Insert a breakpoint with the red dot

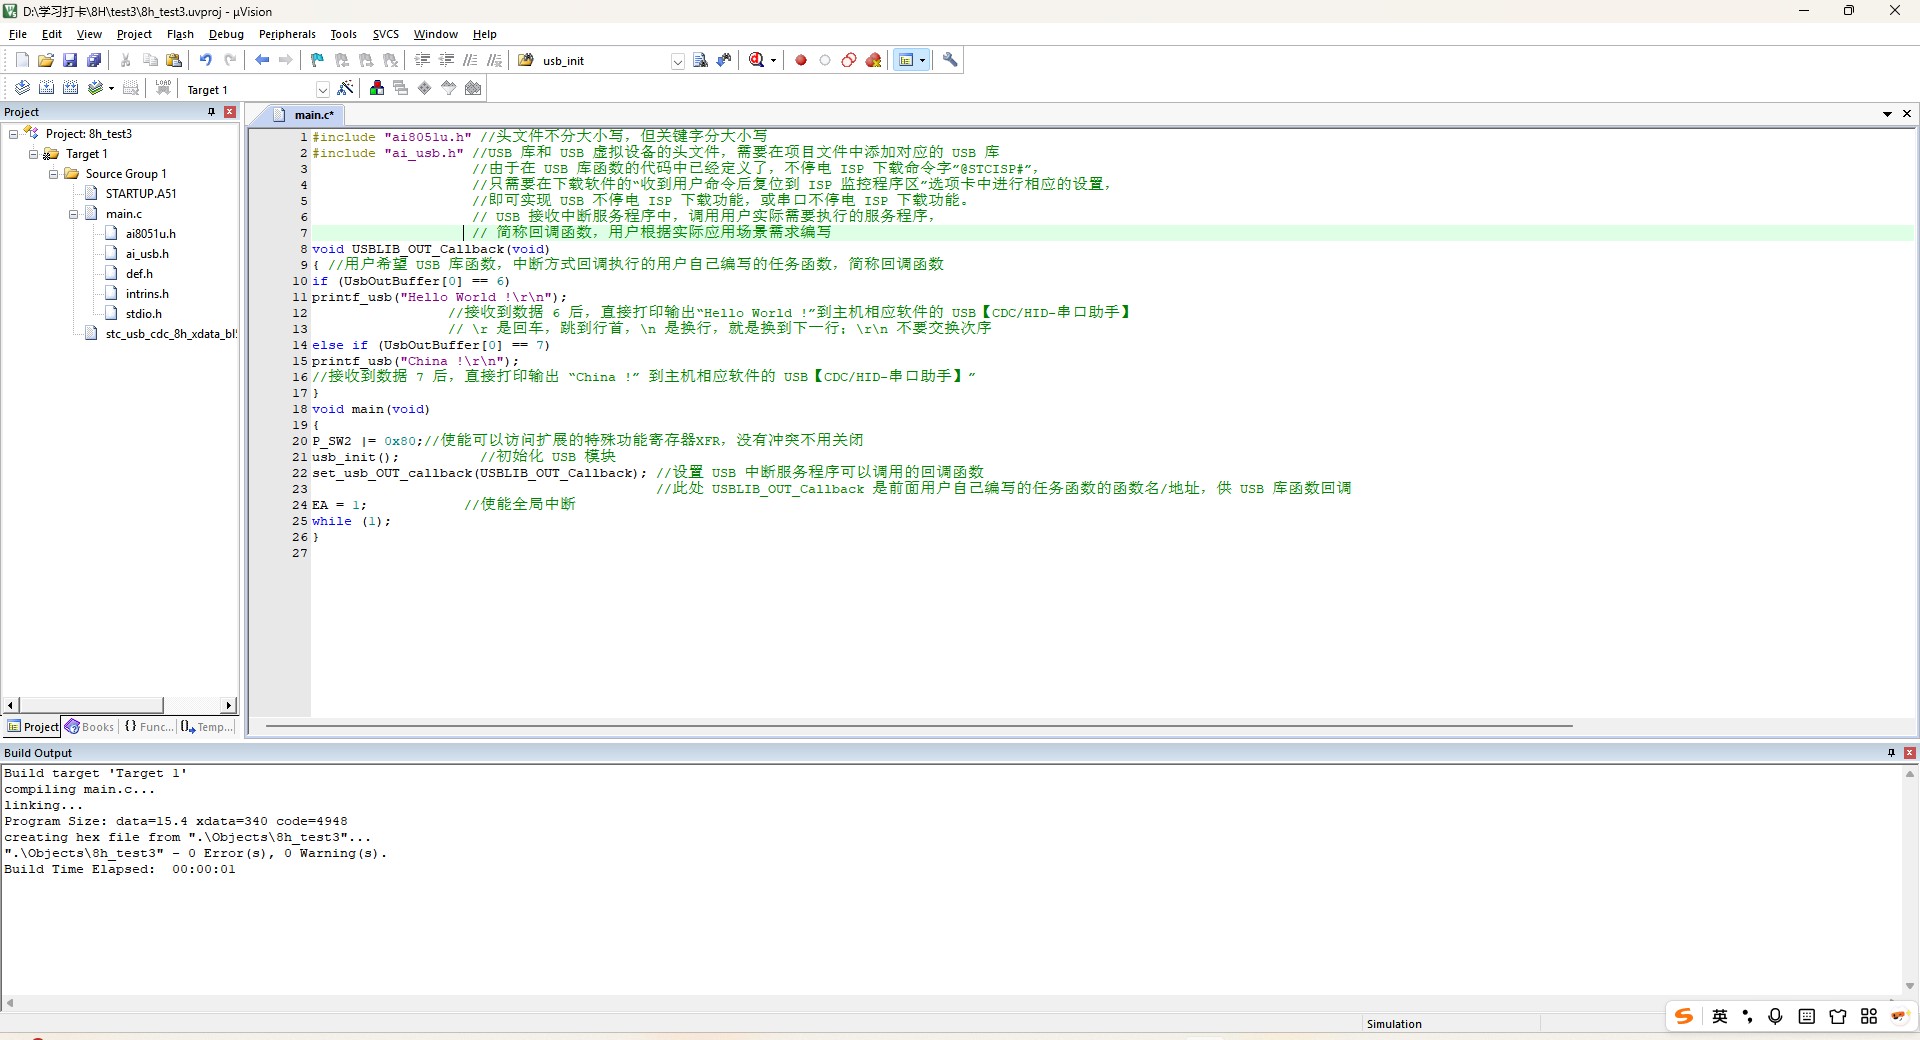(x=801, y=60)
